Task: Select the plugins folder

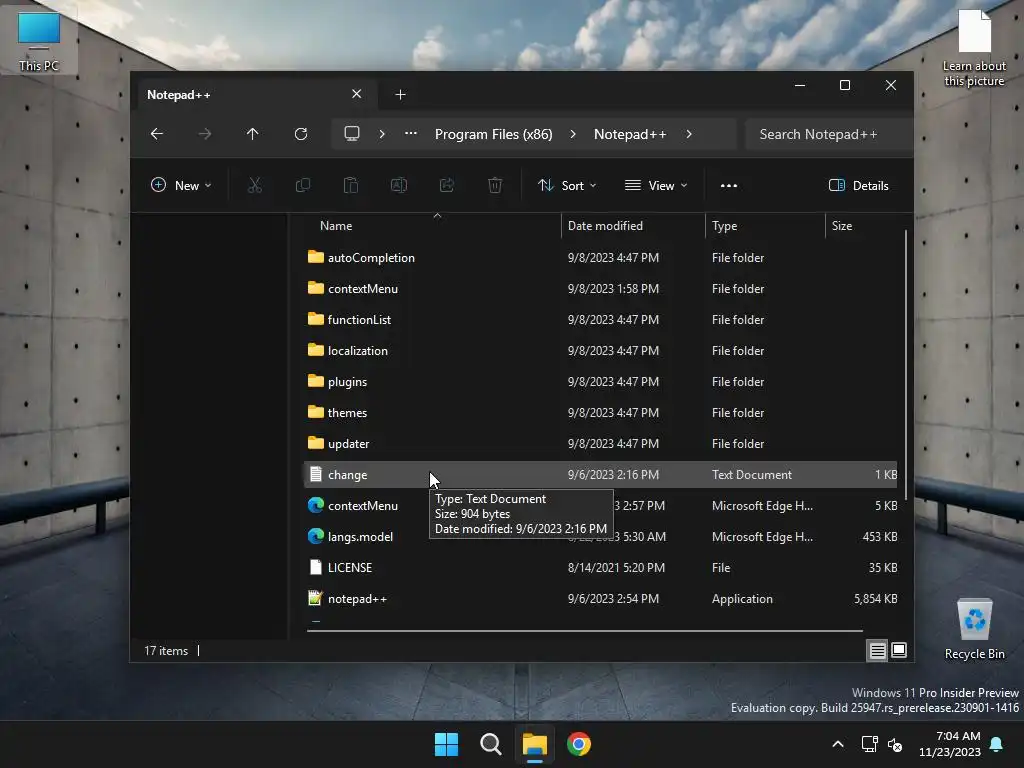Action: tap(600, 381)
